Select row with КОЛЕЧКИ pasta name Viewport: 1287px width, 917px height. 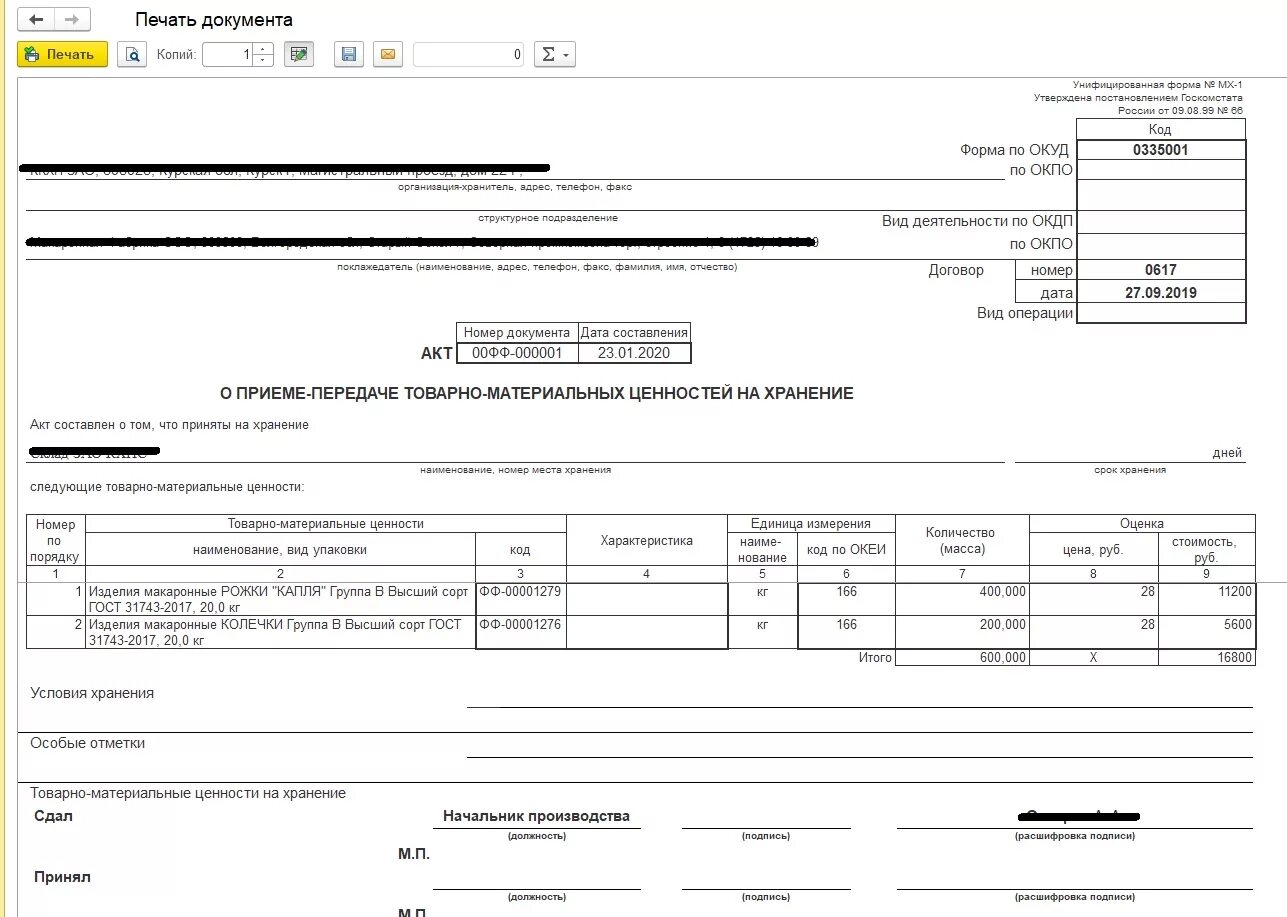point(280,632)
